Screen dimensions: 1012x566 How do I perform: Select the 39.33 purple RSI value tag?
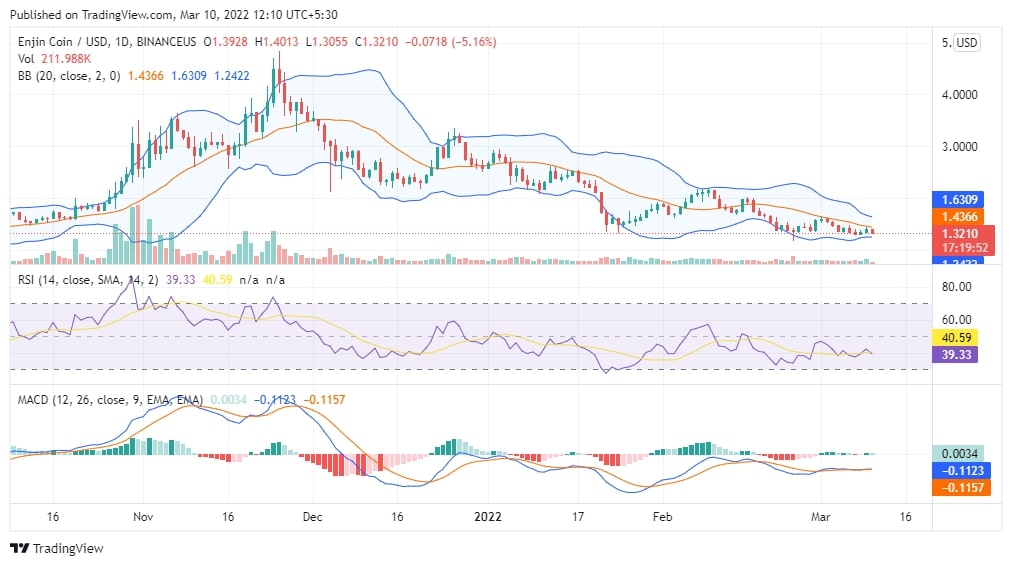[956, 354]
